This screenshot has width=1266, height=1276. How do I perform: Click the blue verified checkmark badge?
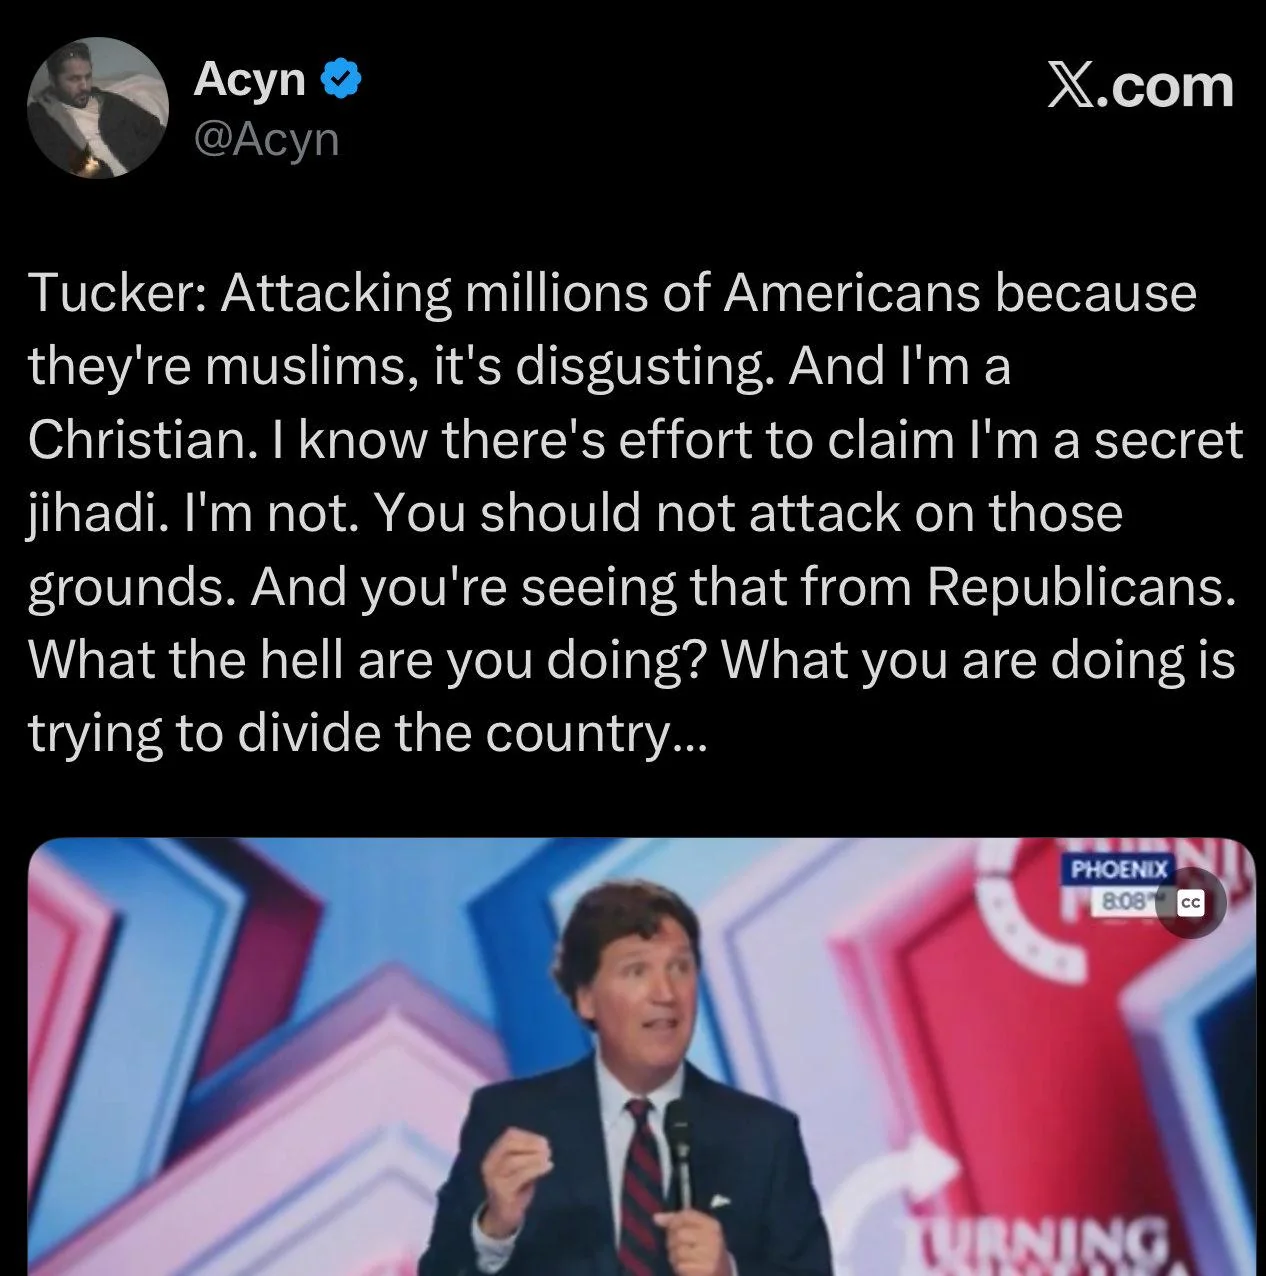tap(340, 79)
